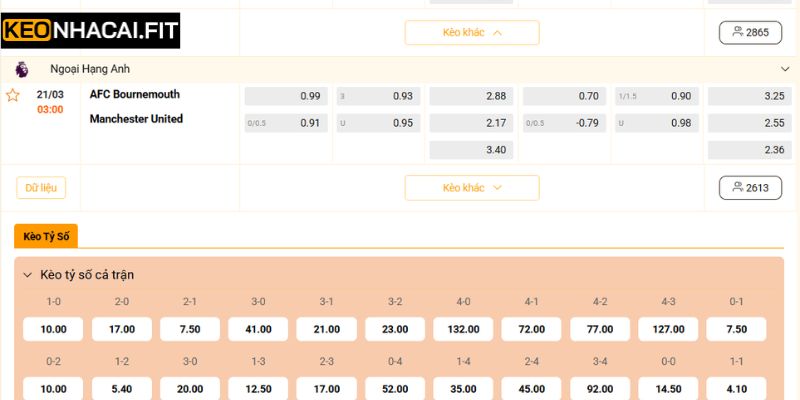Click the match date 21/03
Viewport: 800px width, 400px height.
(50, 95)
